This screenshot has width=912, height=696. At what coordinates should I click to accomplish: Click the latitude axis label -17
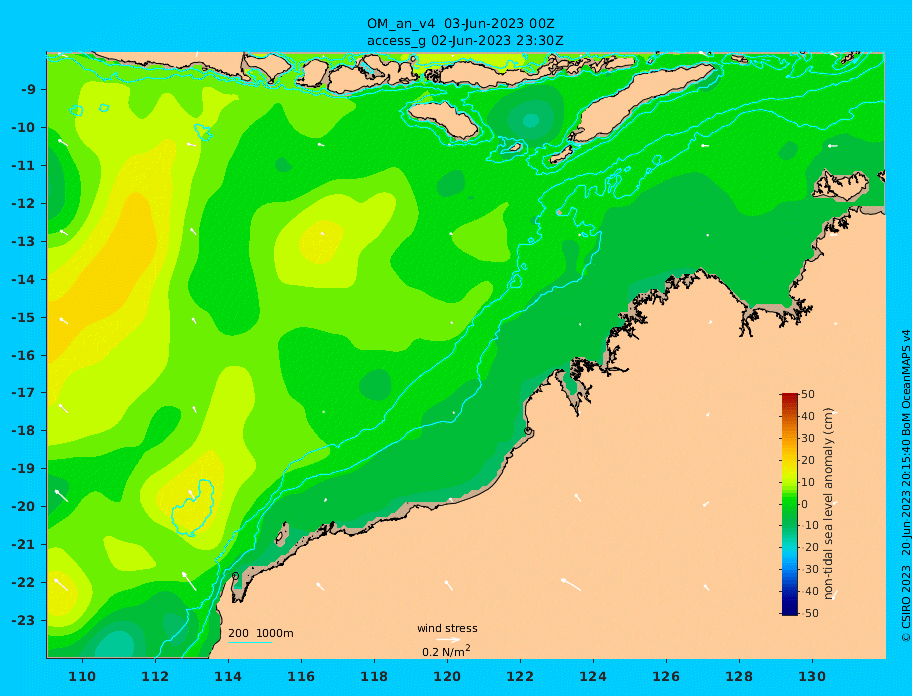pos(23,392)
